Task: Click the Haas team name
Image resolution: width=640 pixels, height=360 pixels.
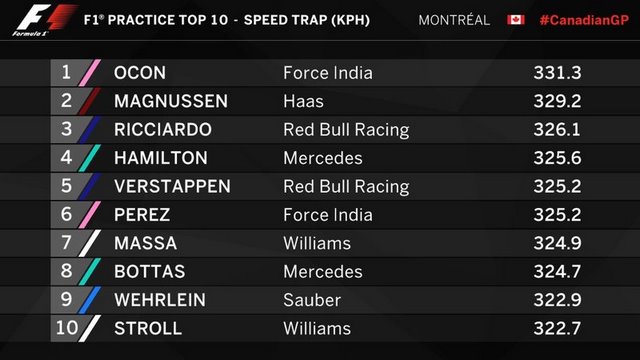Action: click(303, 101)
